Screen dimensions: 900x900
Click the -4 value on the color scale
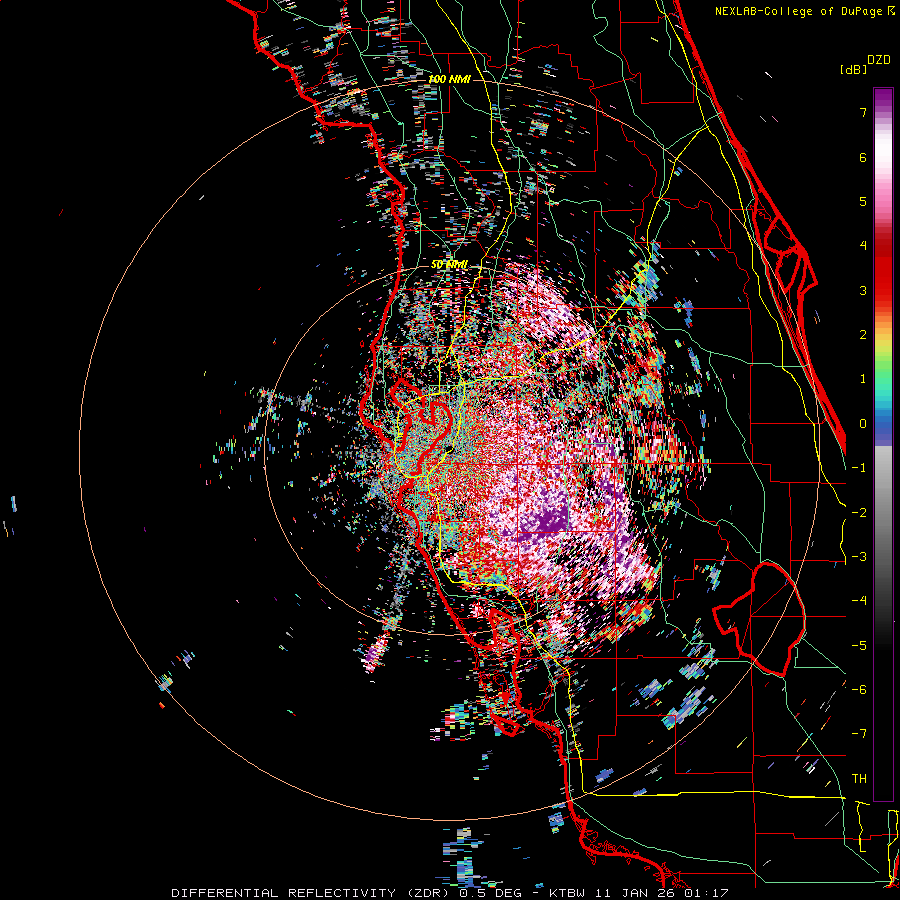[x=859, y=601]
